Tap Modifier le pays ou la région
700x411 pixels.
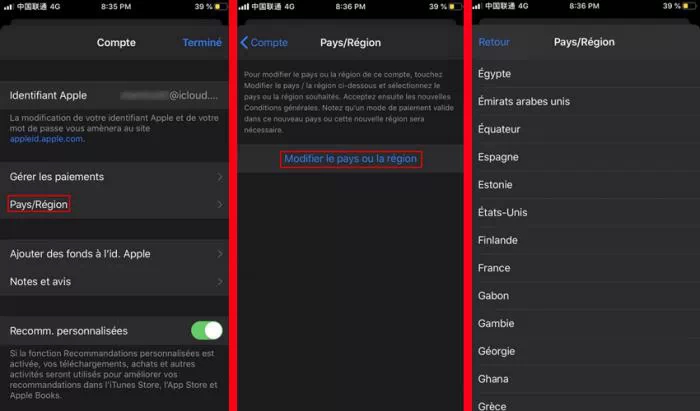(350, 159)
